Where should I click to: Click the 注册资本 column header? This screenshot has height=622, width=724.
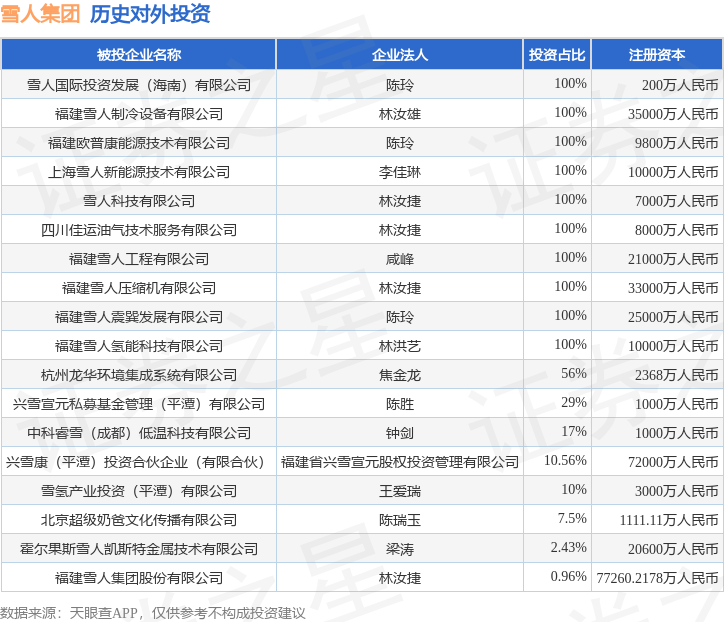657,55
